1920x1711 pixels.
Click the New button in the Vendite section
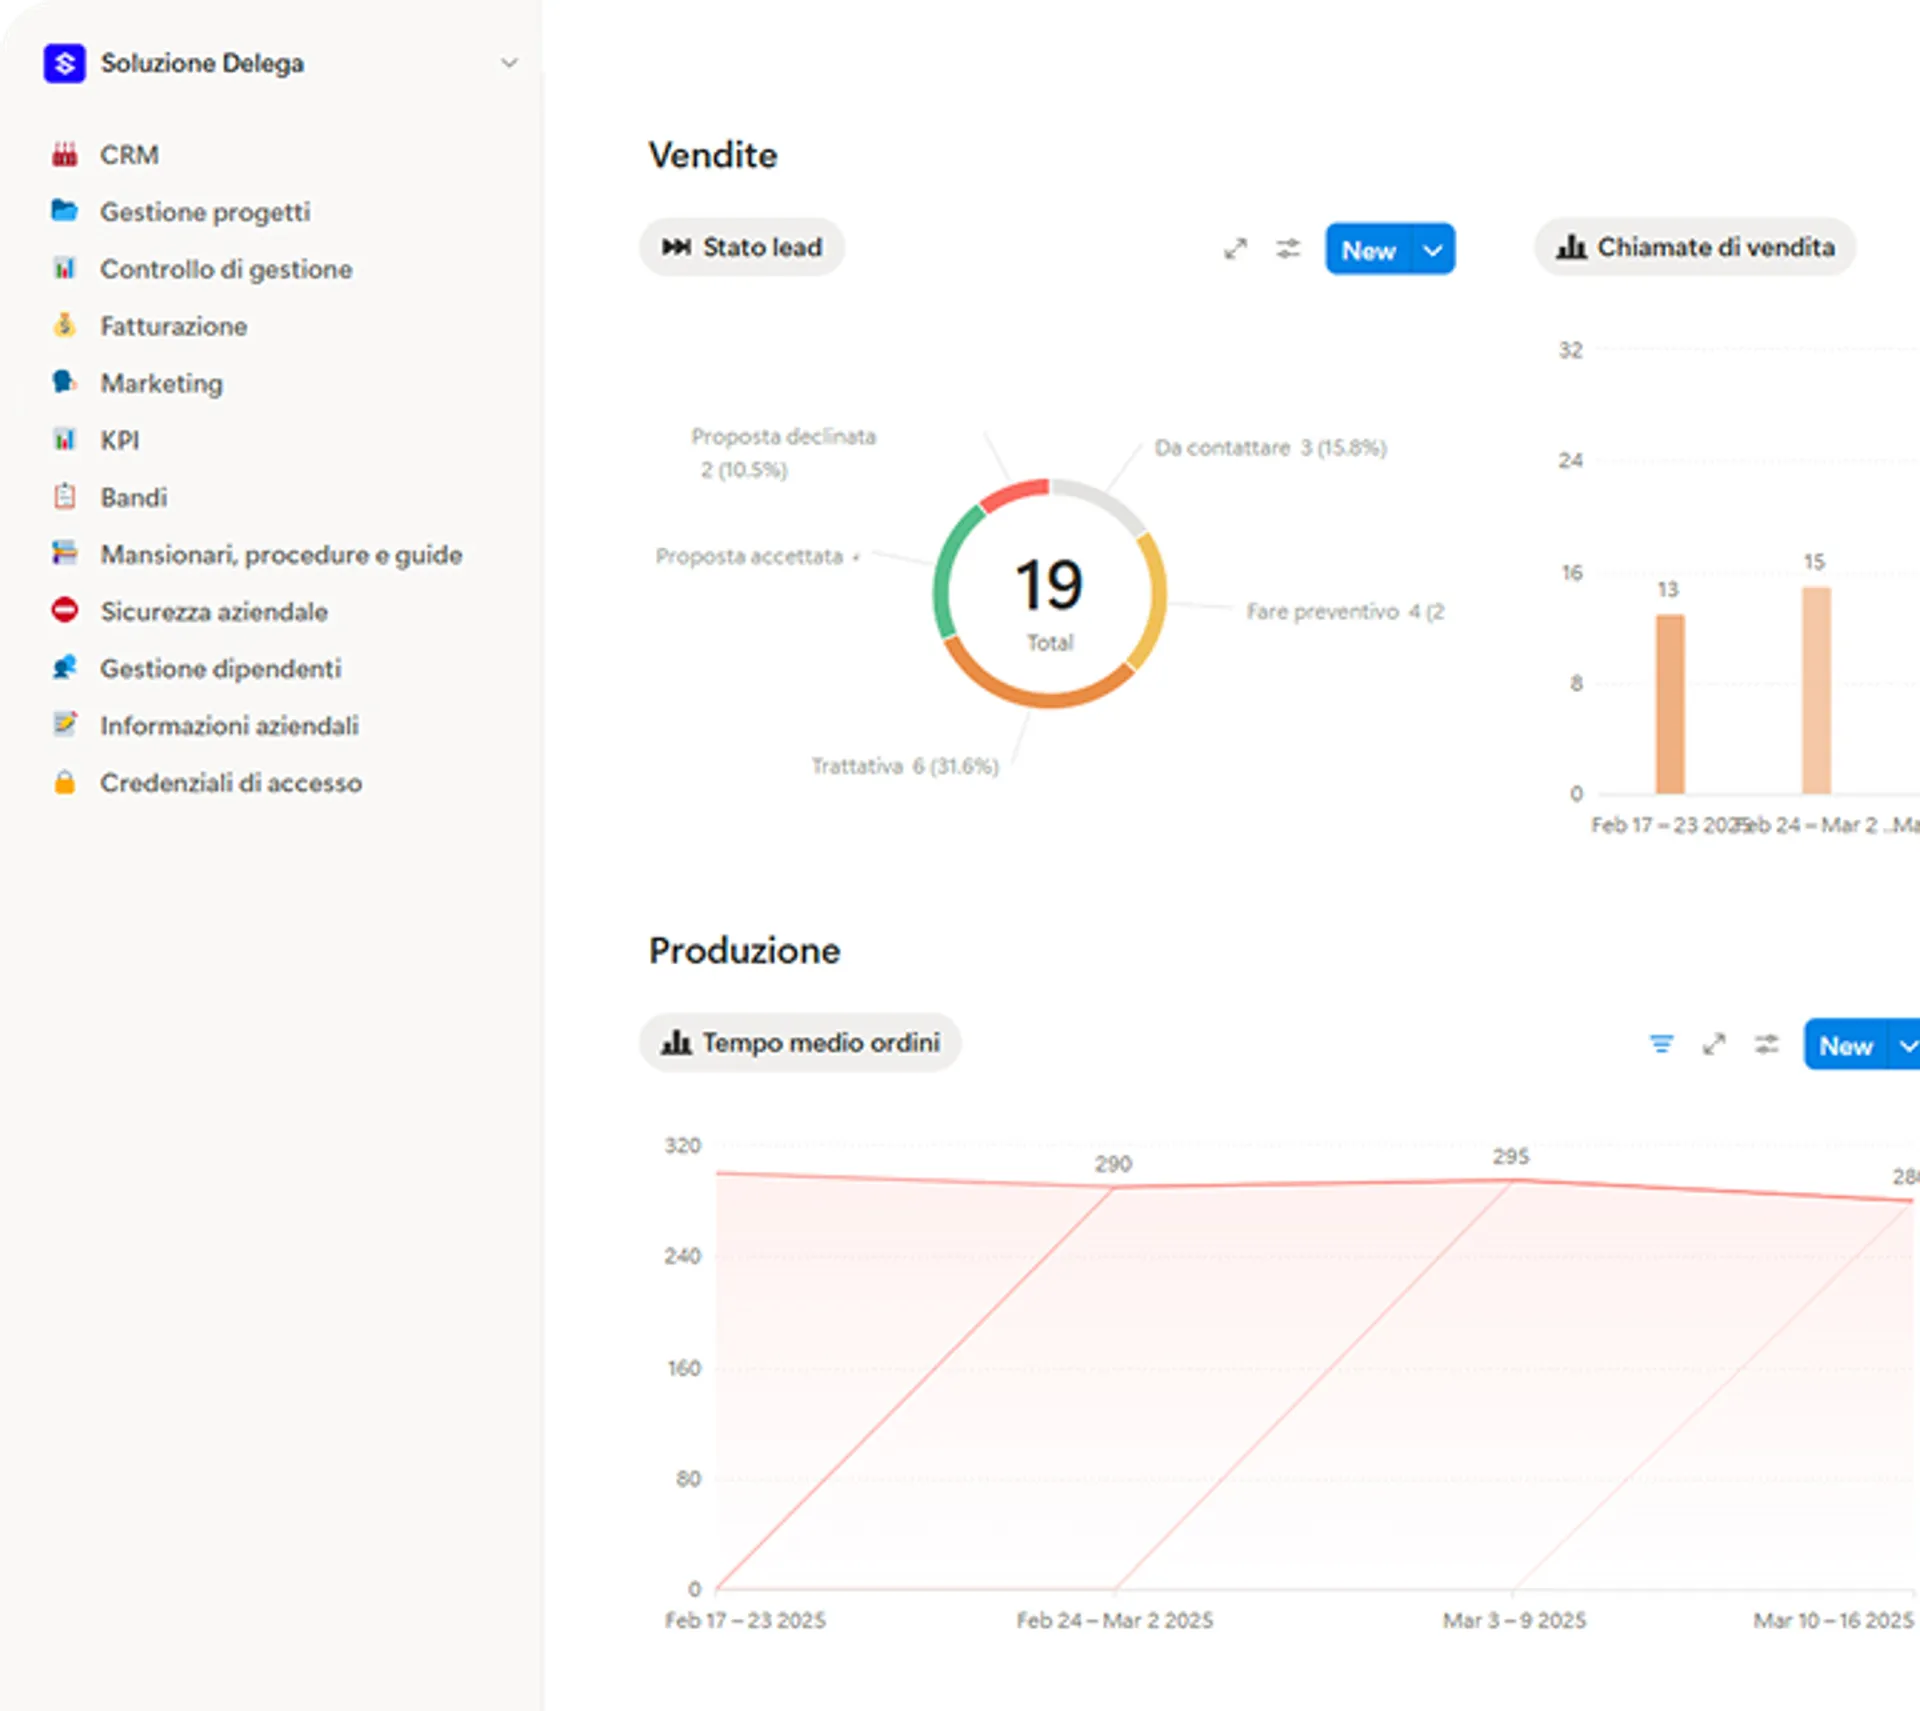[1369, 249]
